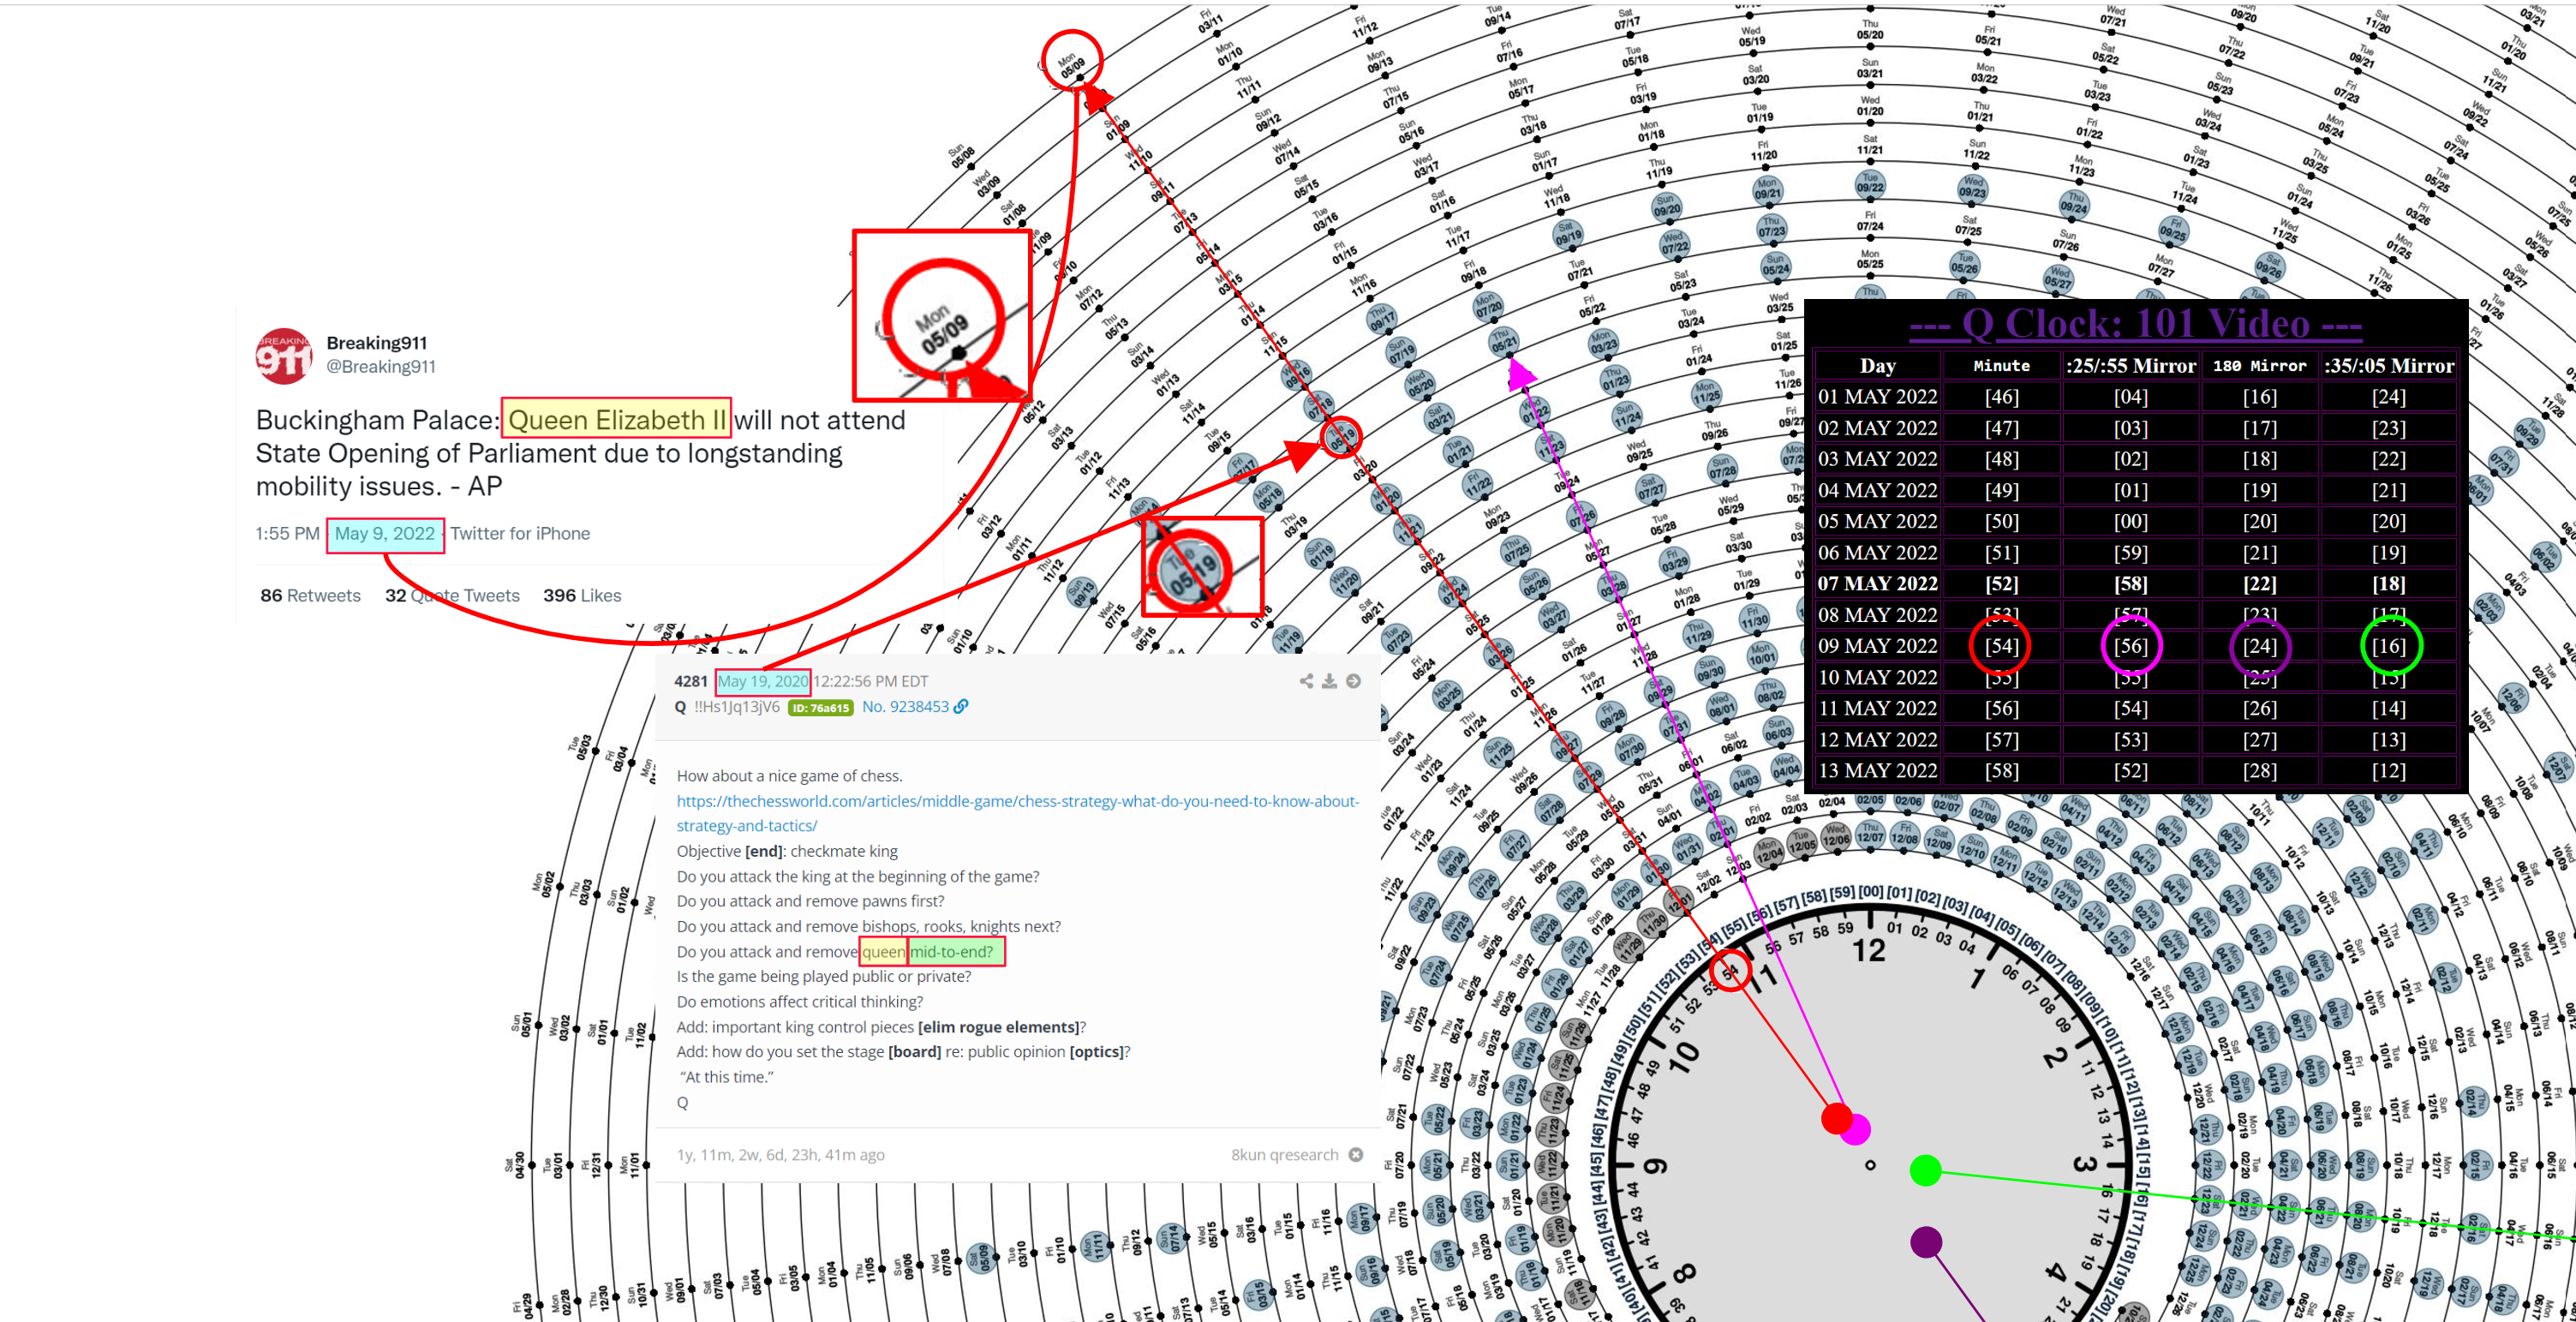Click the 05 MAY 2022 row label

[x=1877, y=522]
